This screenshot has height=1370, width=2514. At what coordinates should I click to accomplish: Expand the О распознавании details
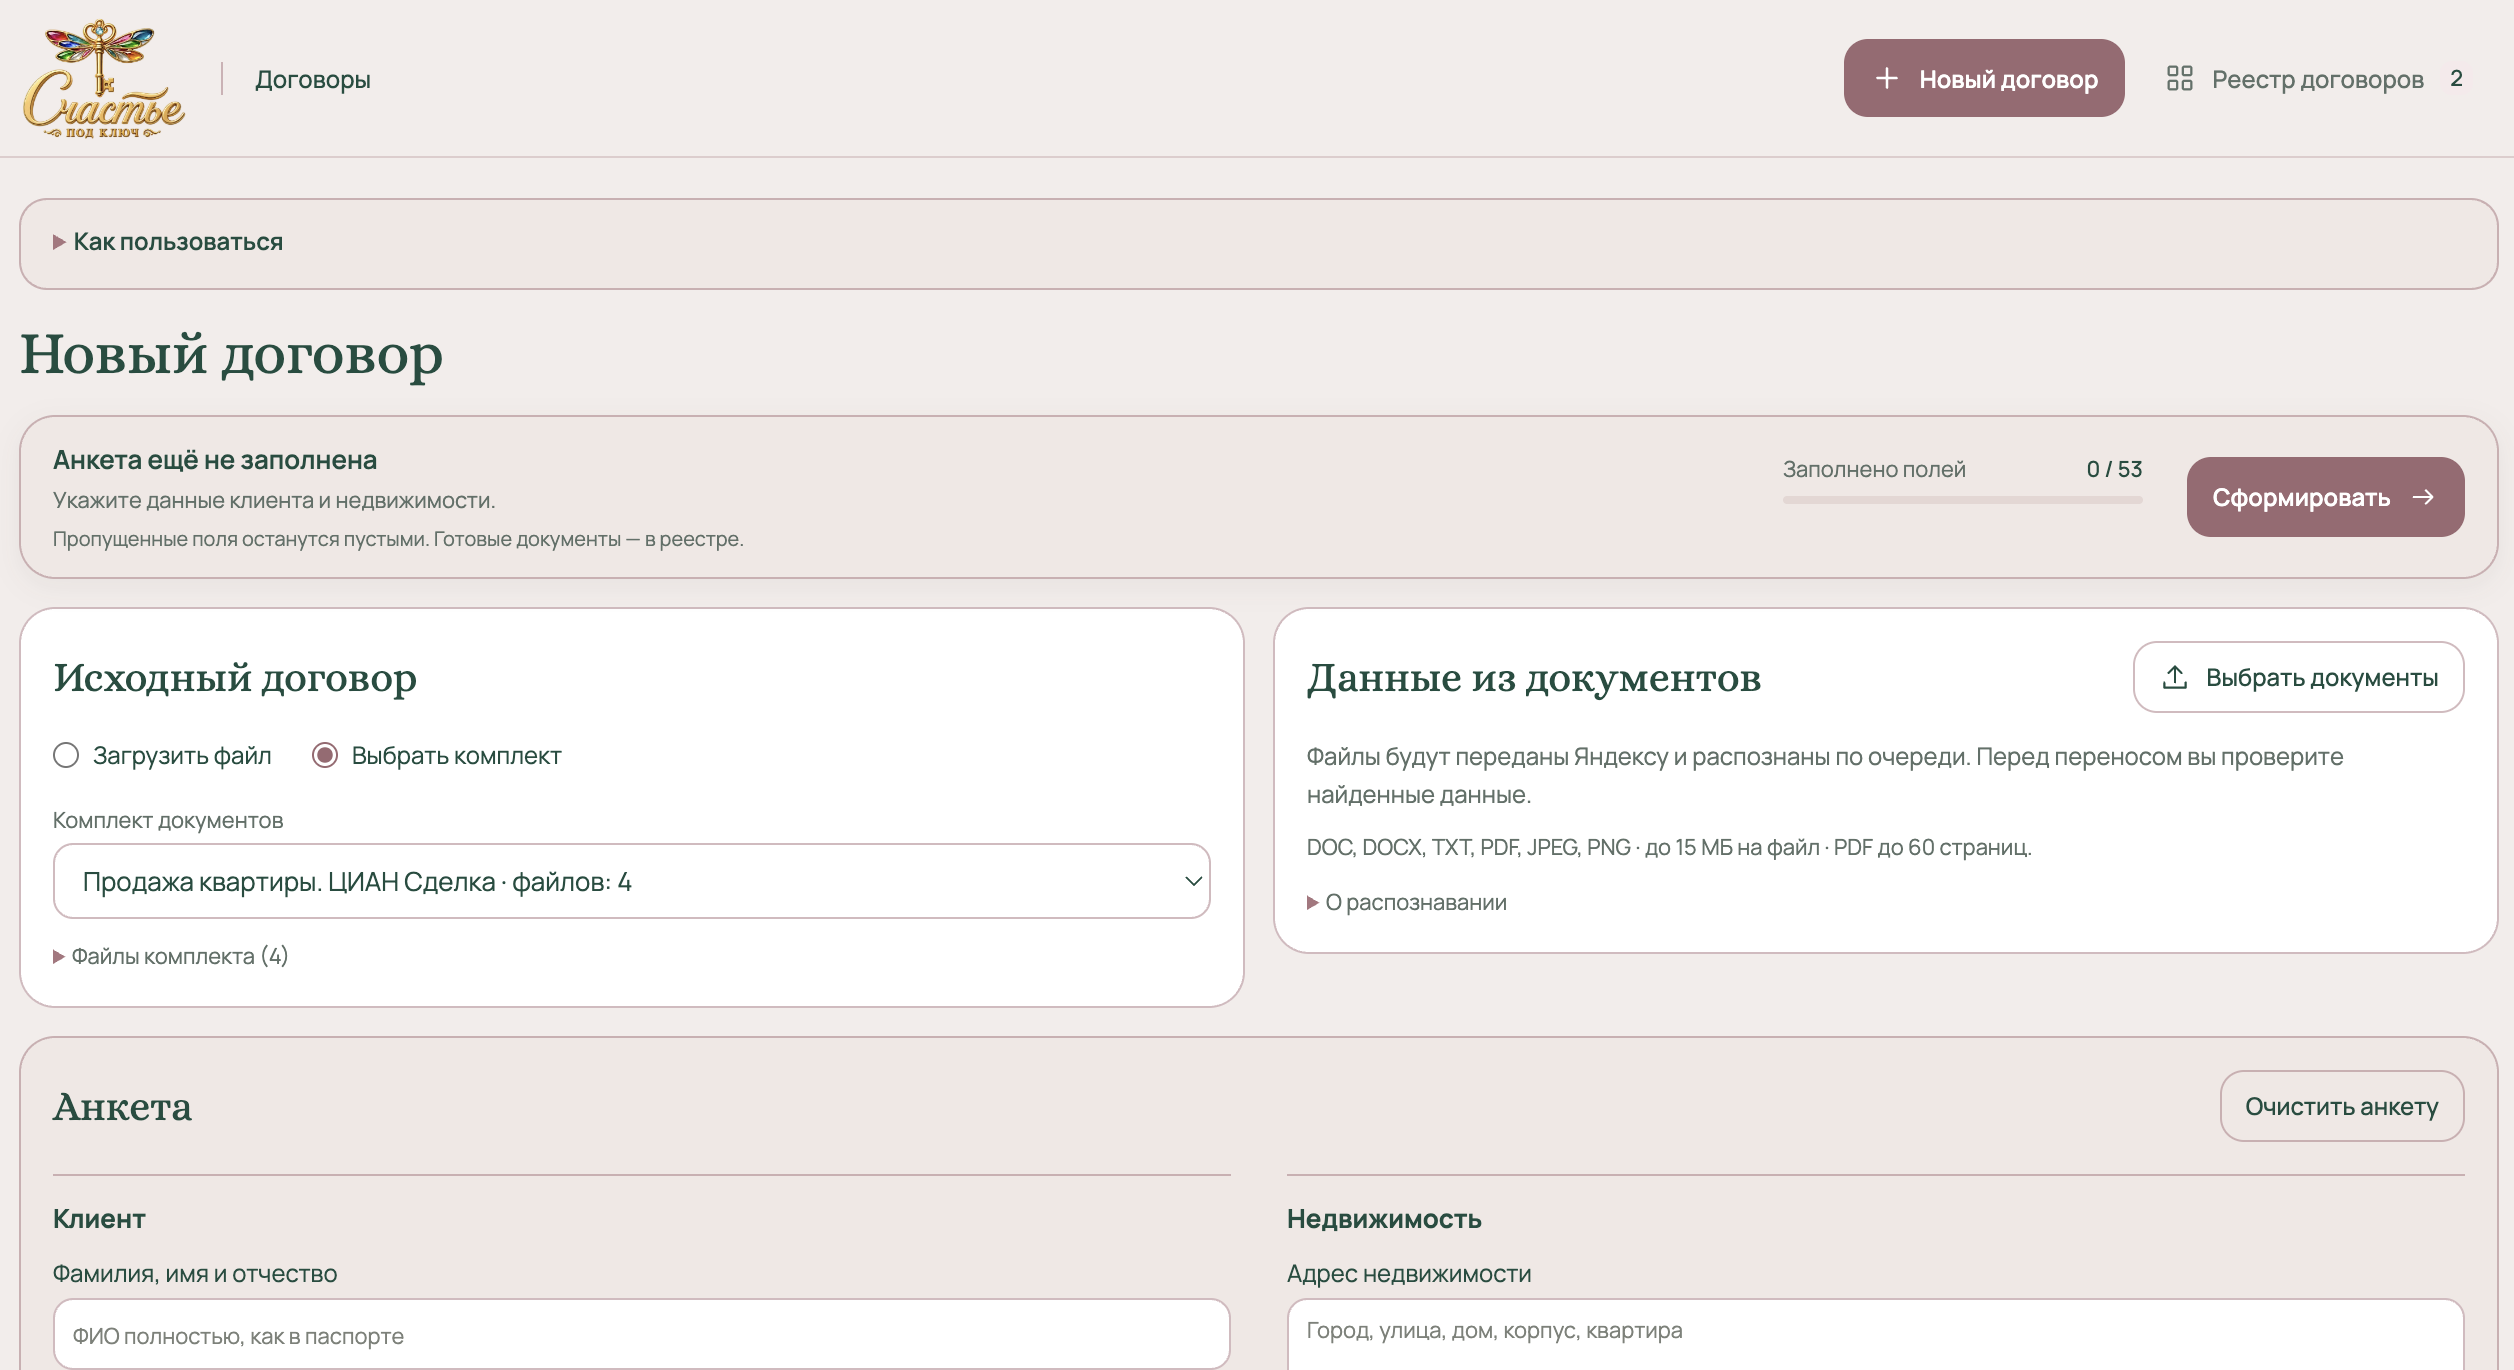(1407, 902)
